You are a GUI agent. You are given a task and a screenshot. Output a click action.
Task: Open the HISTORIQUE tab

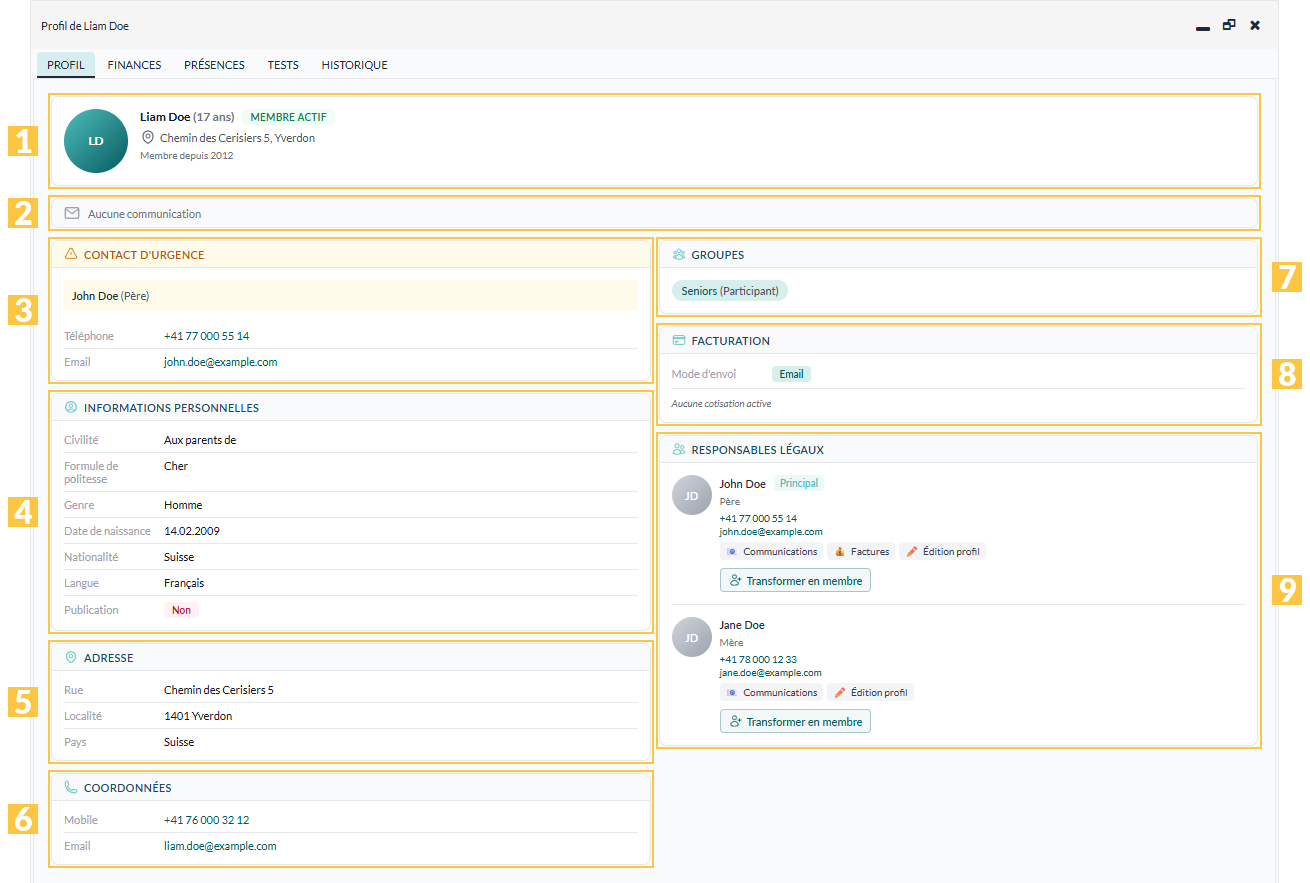354,65
